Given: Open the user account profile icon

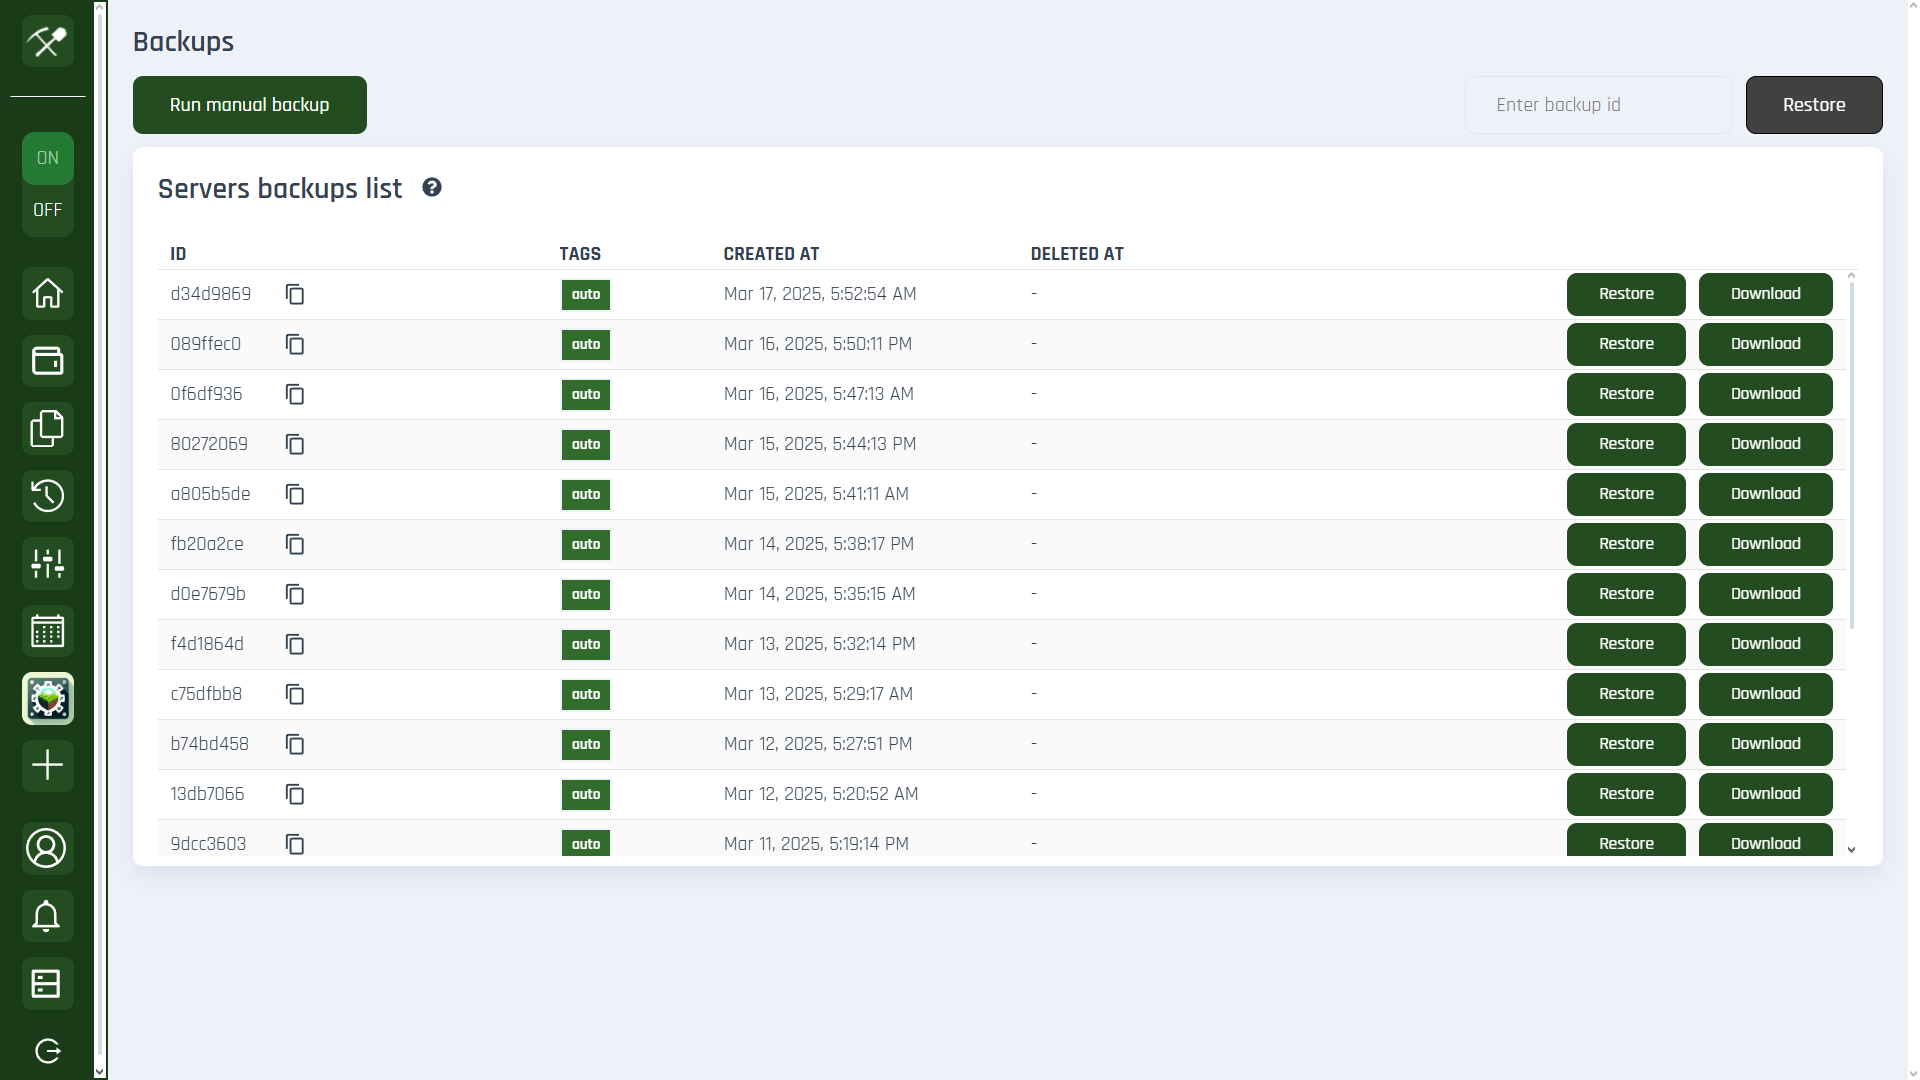Looking at the screenshot, I should (x=47, y=848).
